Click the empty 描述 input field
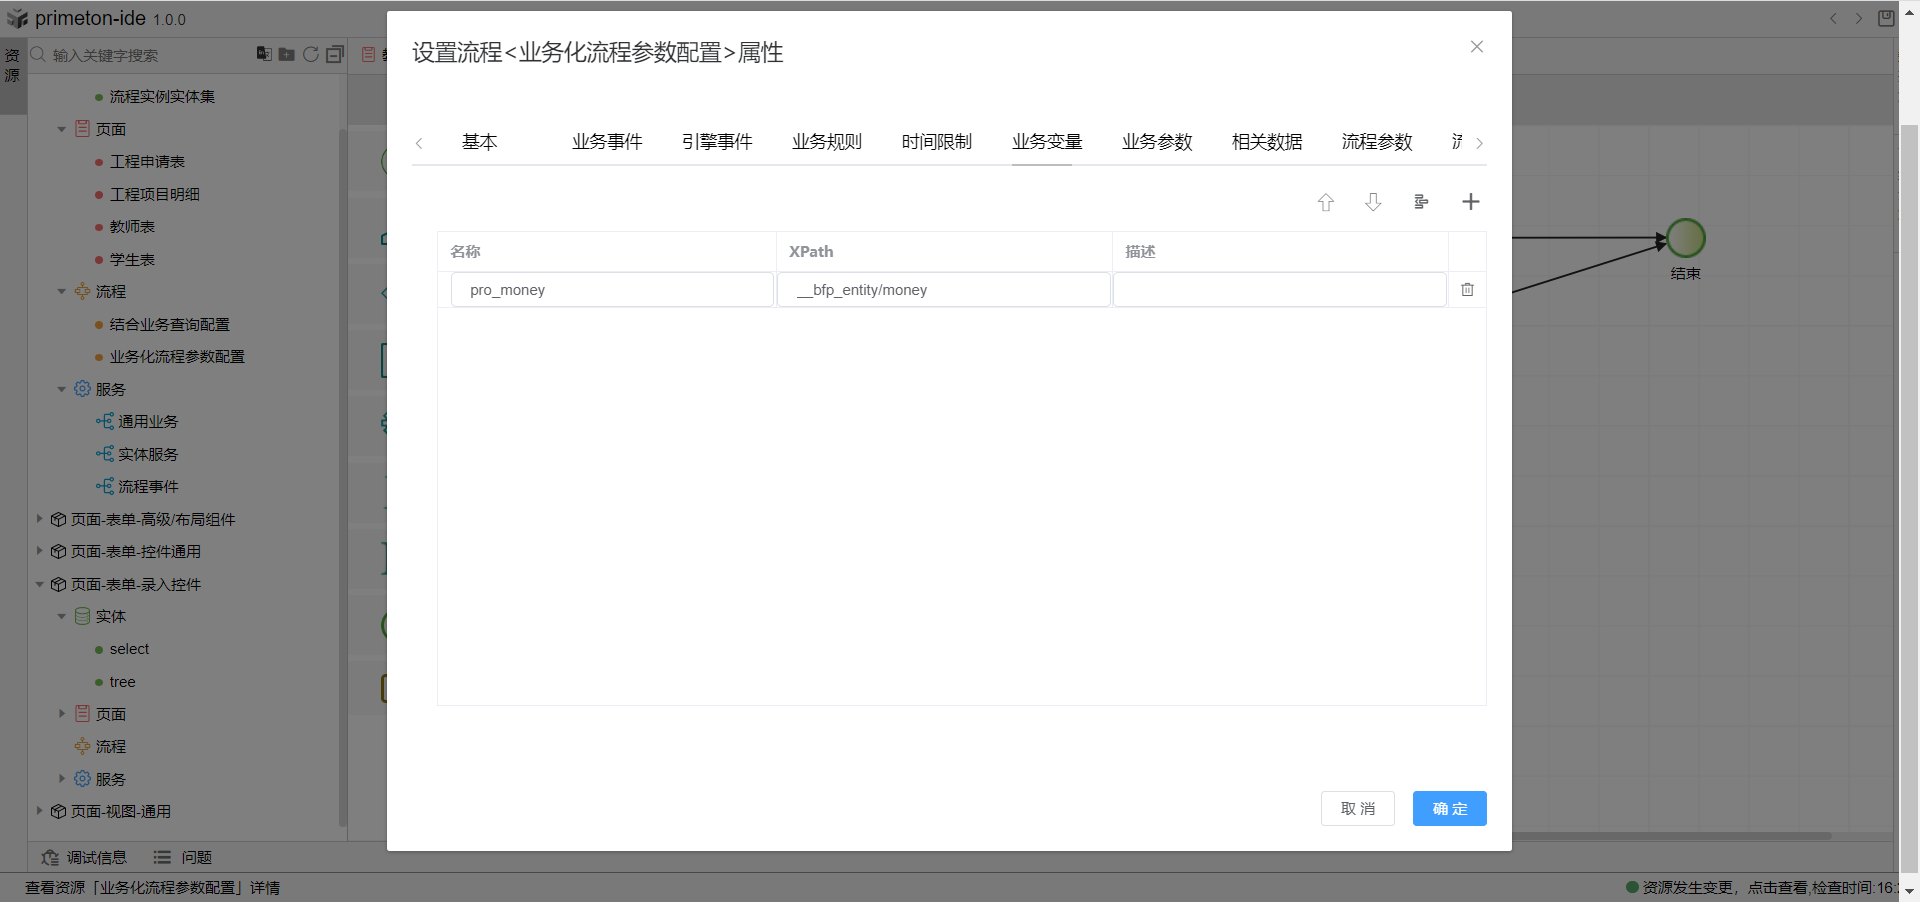 [x=1279, y=290]
